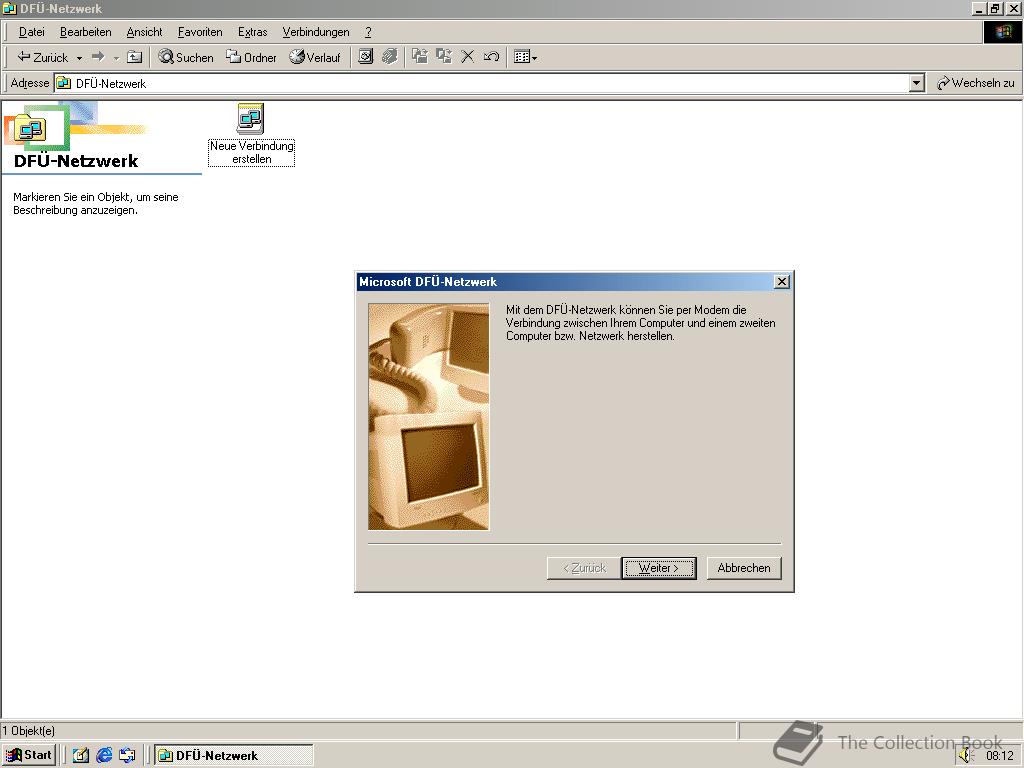Screen dimensions: 1024x768
Task: Click the dial connection toolbar icon
Action: (x=390, y=57)
